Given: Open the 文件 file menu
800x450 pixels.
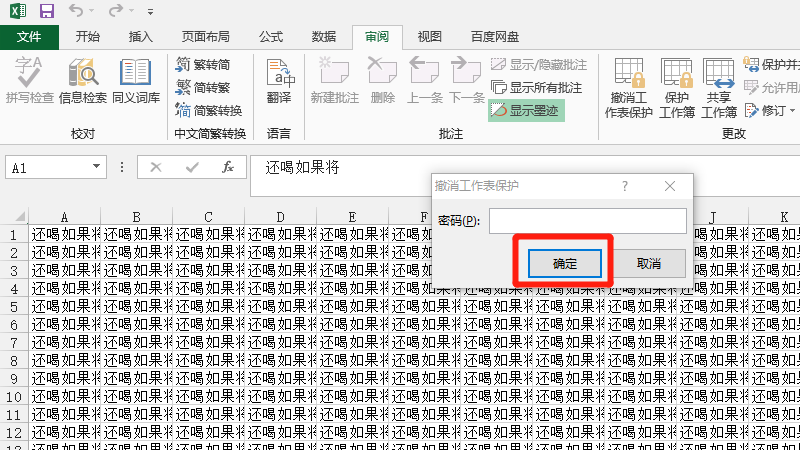Looking at the screenshot, I should tap(30, 37).
